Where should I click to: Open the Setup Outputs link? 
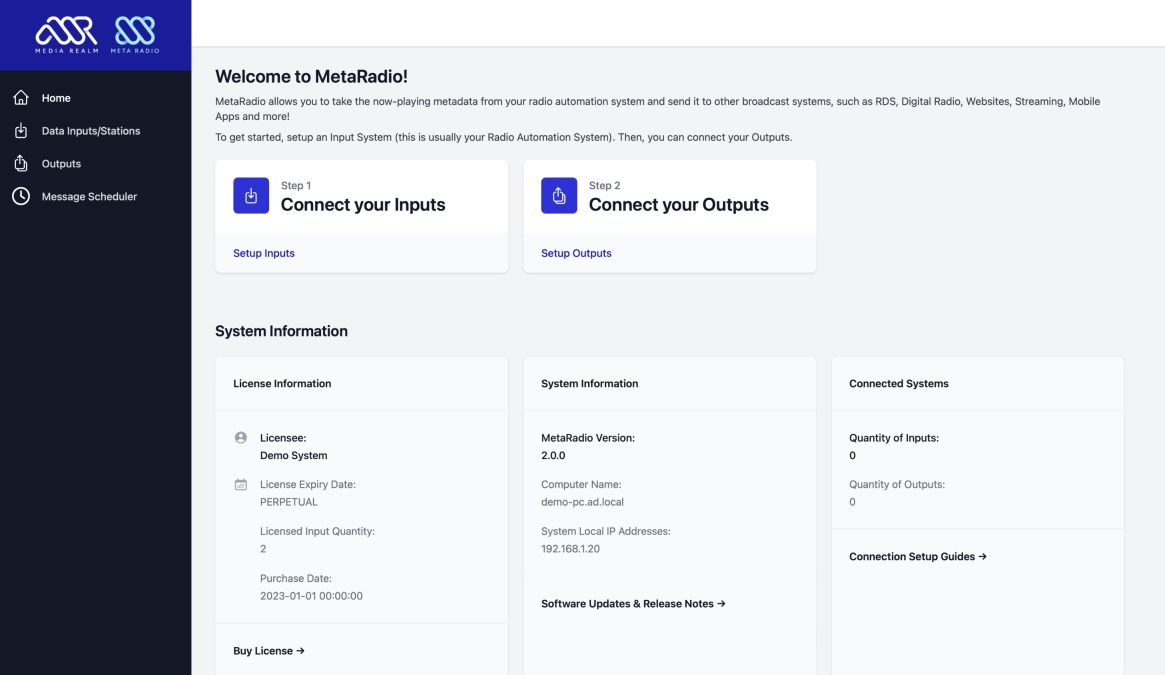click(x=575, y=252)
